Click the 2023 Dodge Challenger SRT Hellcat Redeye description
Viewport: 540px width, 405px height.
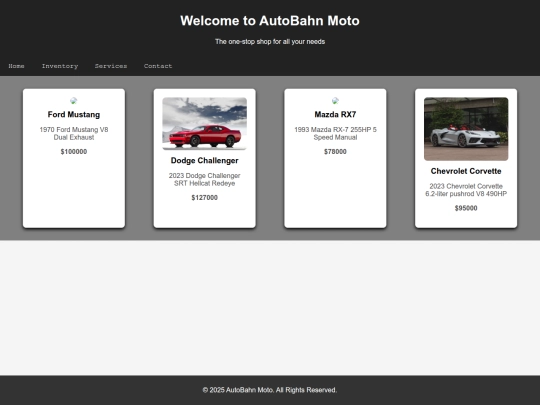tap(205, 179)
